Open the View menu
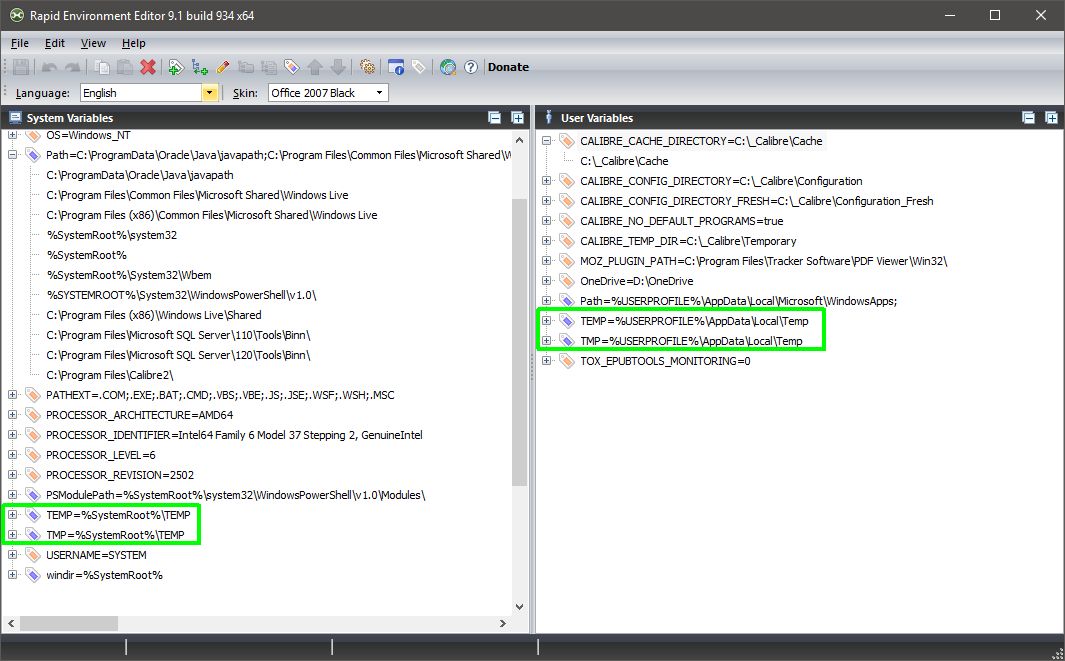The height and width of the screenshot is (661, 1065). point(93,43)
